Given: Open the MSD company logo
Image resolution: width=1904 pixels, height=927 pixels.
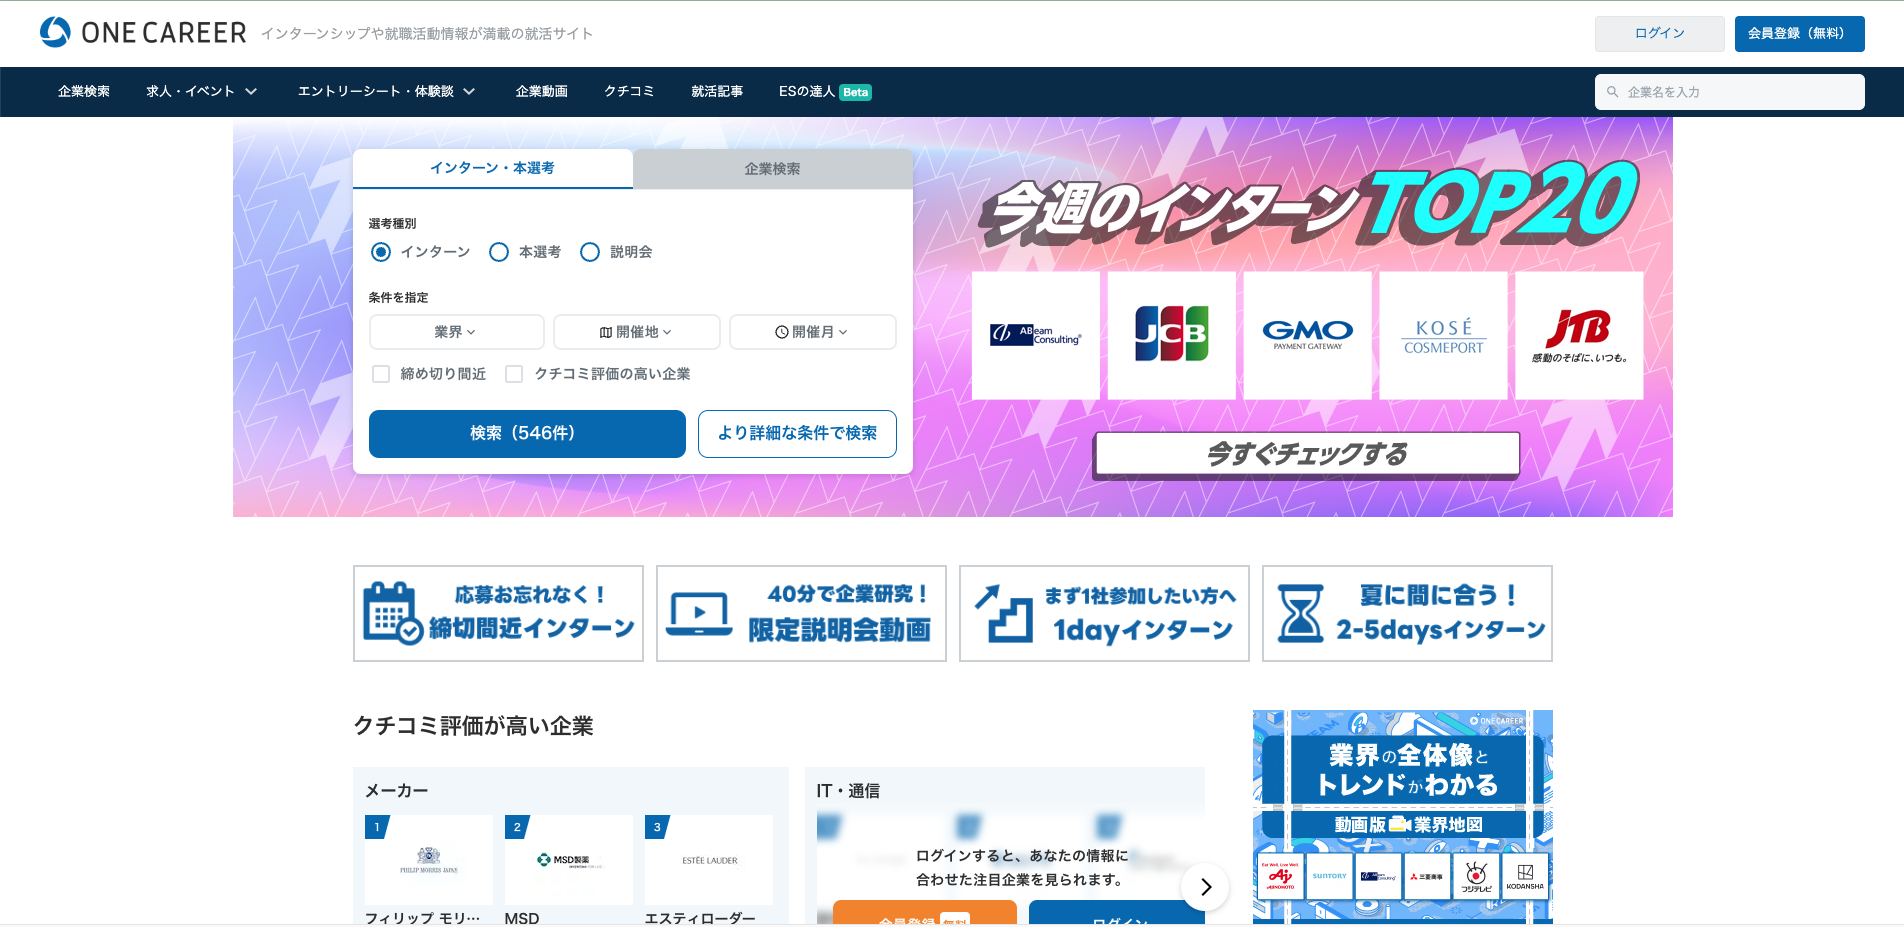Looking at the screenshot, I should tap(569, 860).
